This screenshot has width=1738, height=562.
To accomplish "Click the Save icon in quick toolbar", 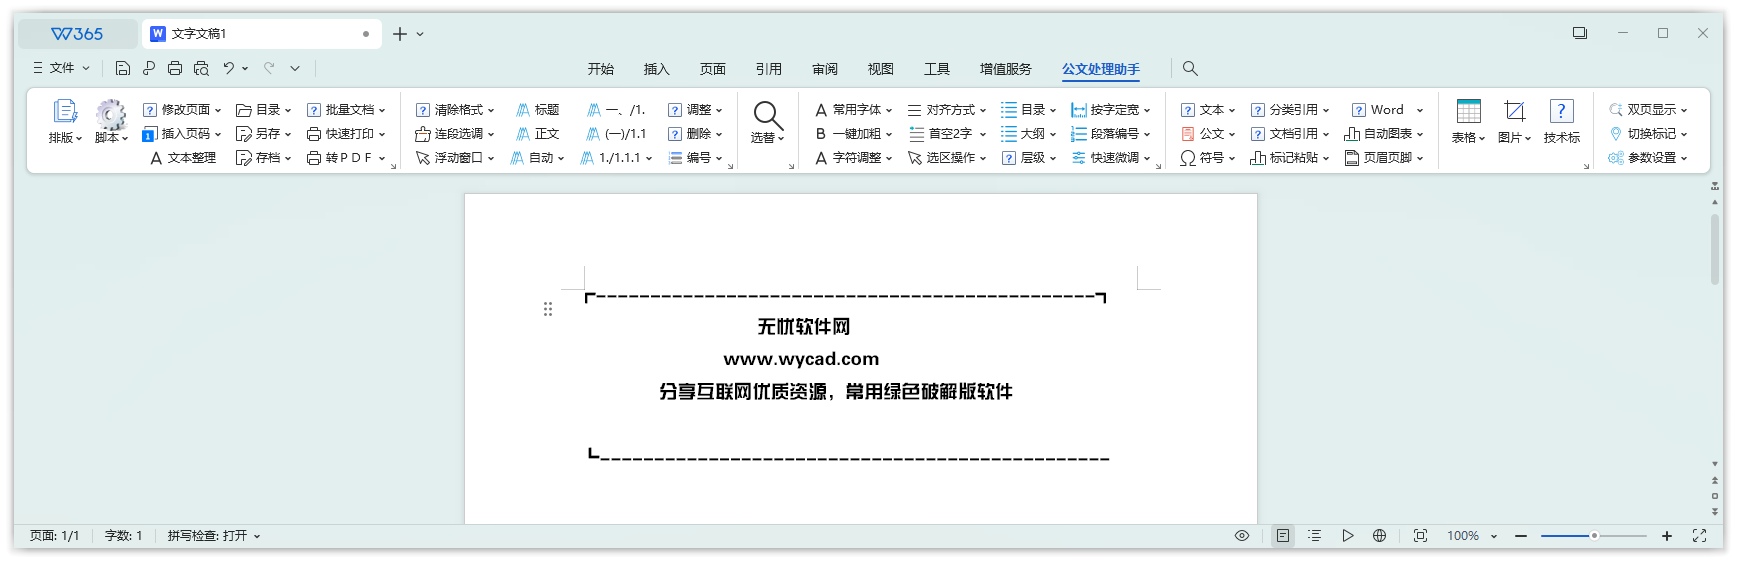I will click(123, 68).
